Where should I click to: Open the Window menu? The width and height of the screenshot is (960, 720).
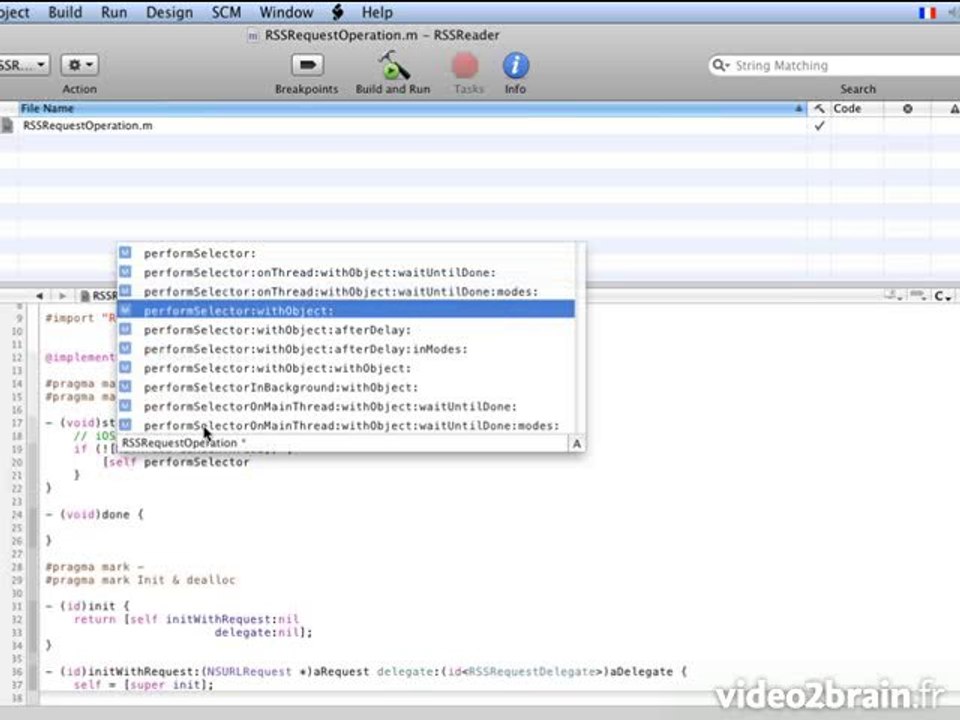pyautogui.click(x=286, y=12)
